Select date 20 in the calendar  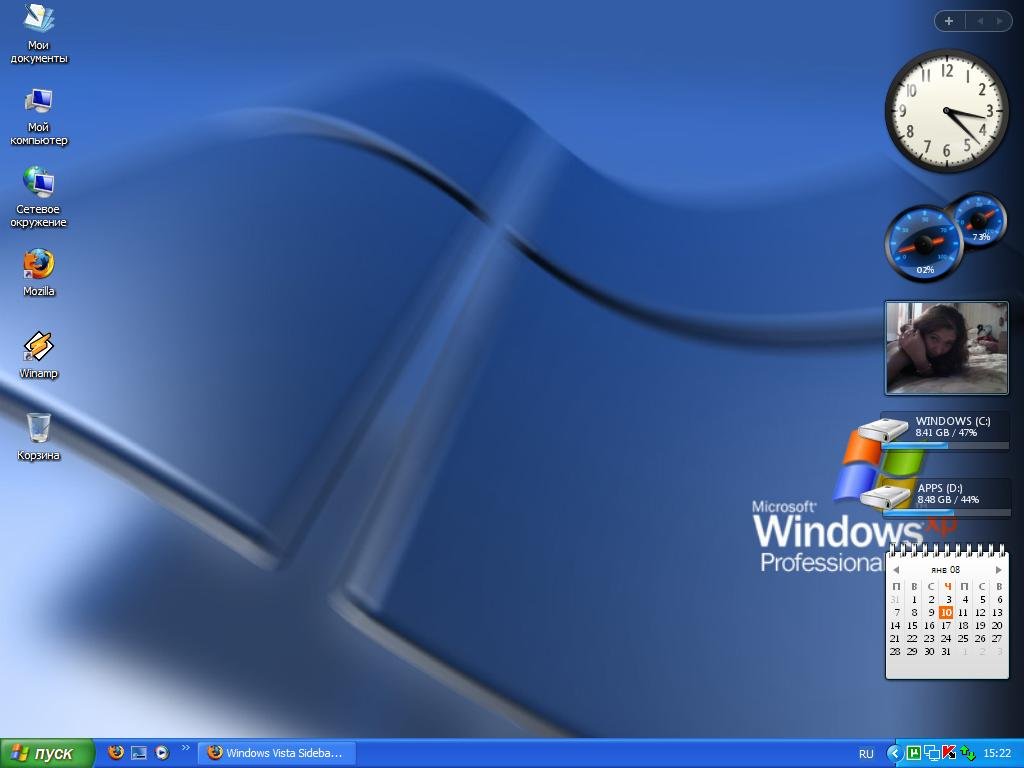(x=997, y=626)
